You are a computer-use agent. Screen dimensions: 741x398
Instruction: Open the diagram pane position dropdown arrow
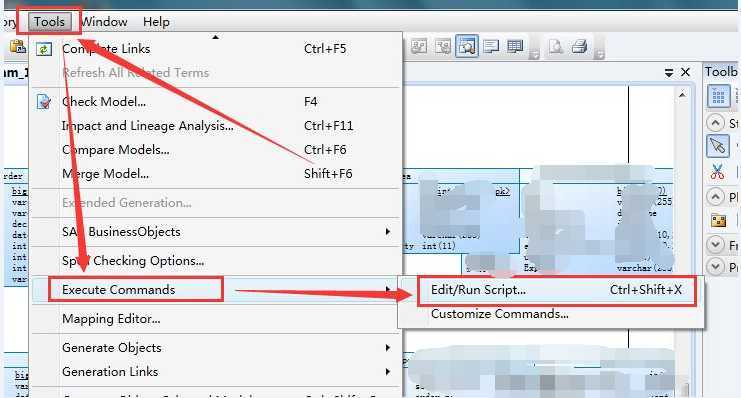click(669, 73)
